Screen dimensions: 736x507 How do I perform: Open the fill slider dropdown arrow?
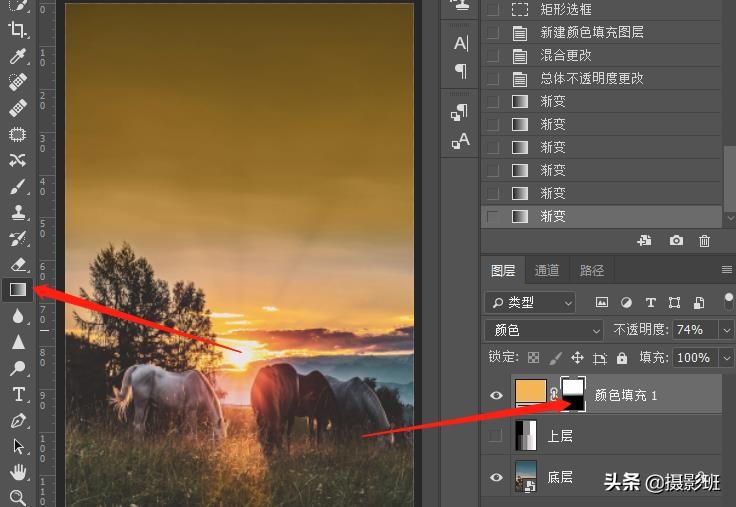point(727,358)
